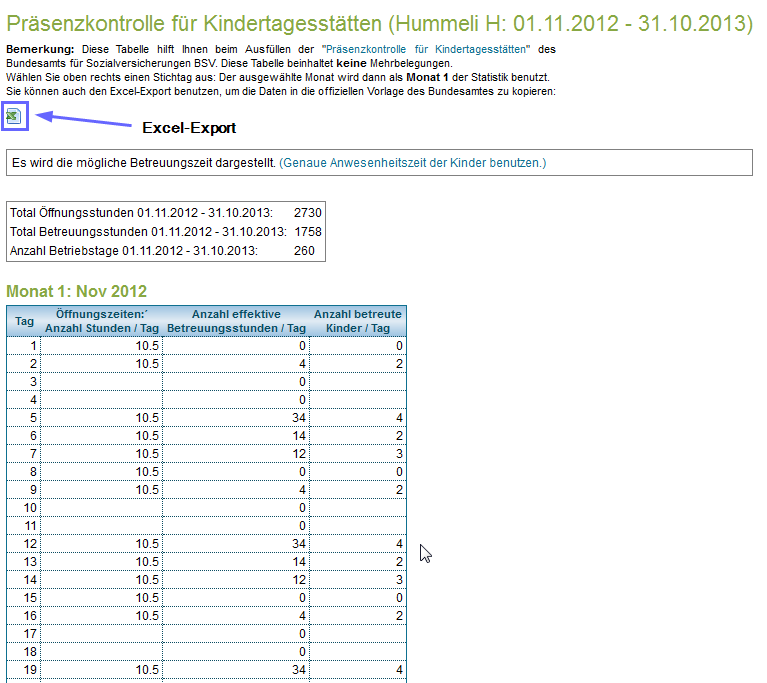Click care hours value 34 on day 12
Screen dimensions: 767x683
click(x=236, y=544)
